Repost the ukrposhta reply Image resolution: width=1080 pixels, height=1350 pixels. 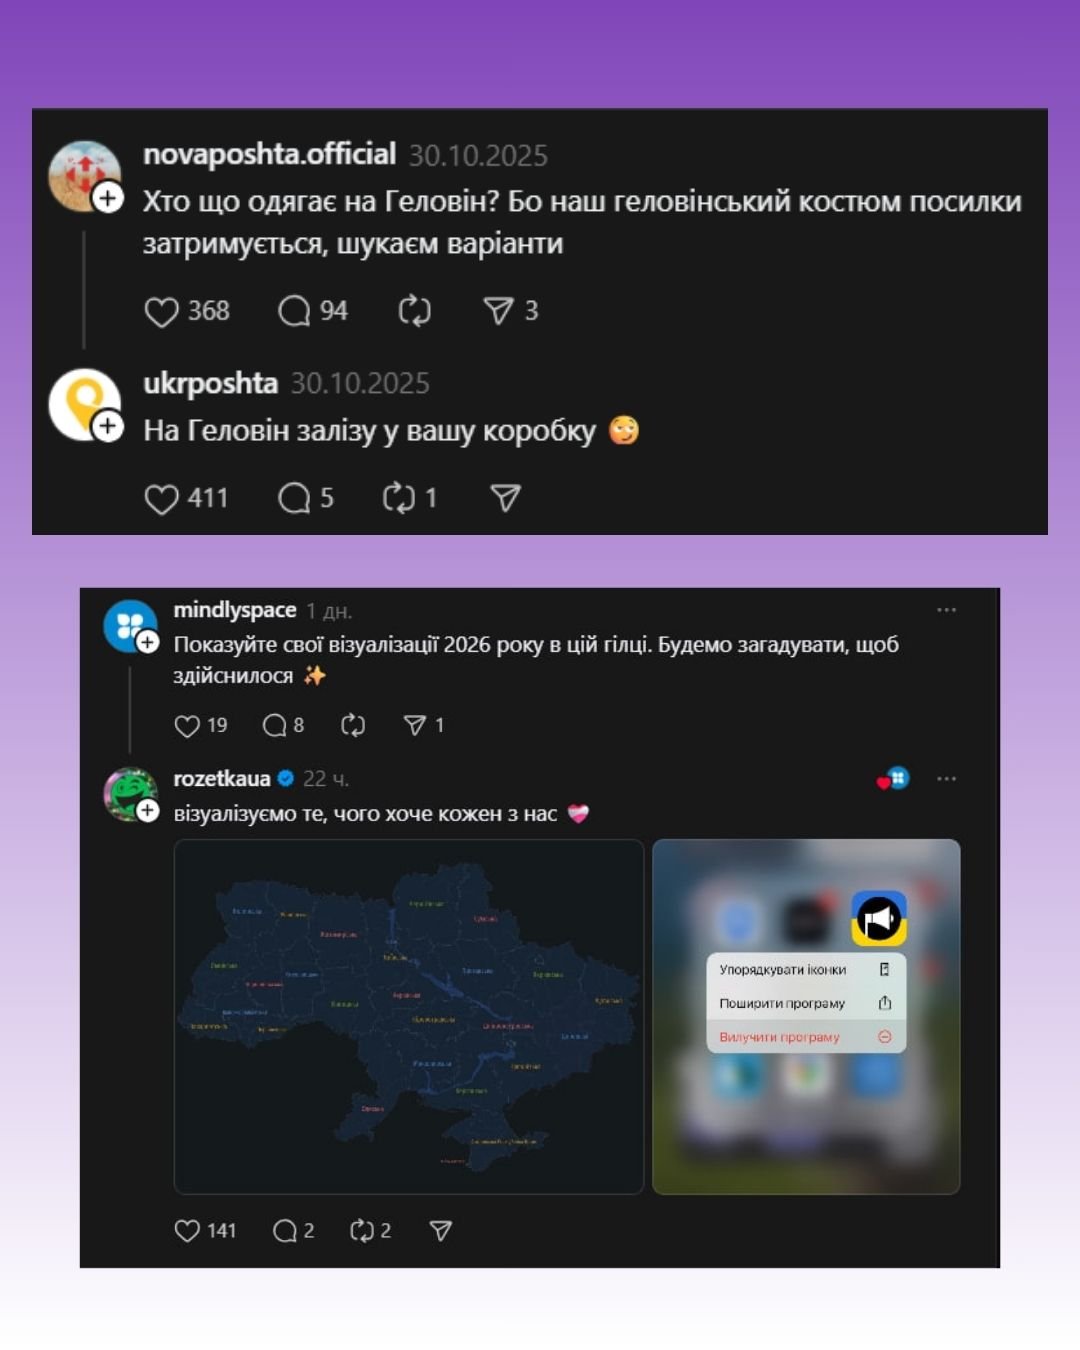[x=398, y=498]
